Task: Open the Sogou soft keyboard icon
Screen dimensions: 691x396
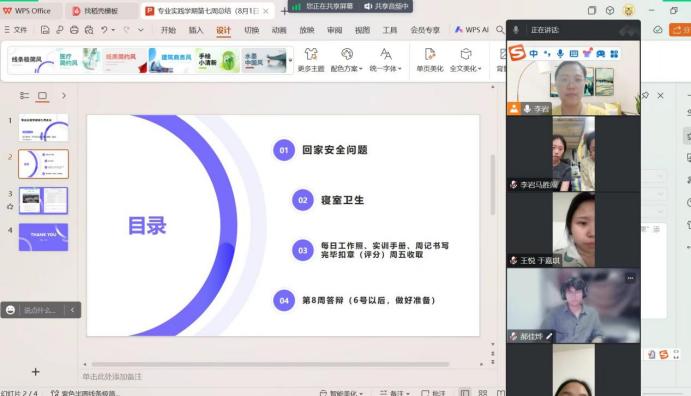Action: (573, 54)
